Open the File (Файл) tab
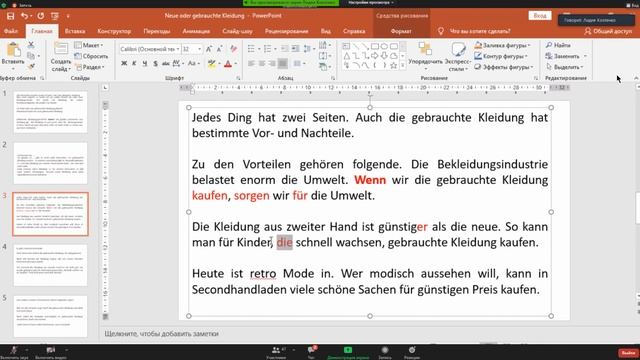This screenshot has height=360, width=640. [x=11, y=31]
